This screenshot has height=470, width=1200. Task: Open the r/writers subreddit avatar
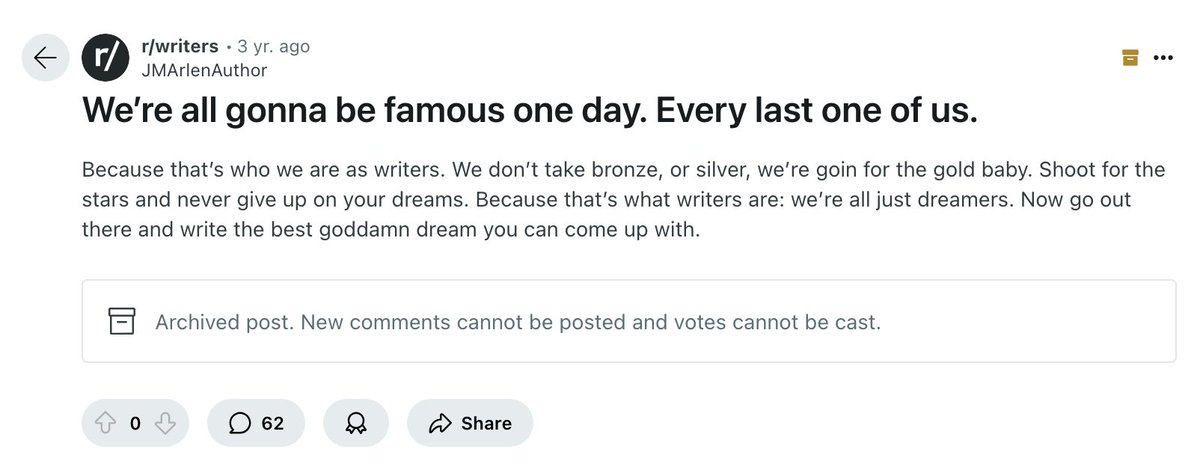pos(105,58)
